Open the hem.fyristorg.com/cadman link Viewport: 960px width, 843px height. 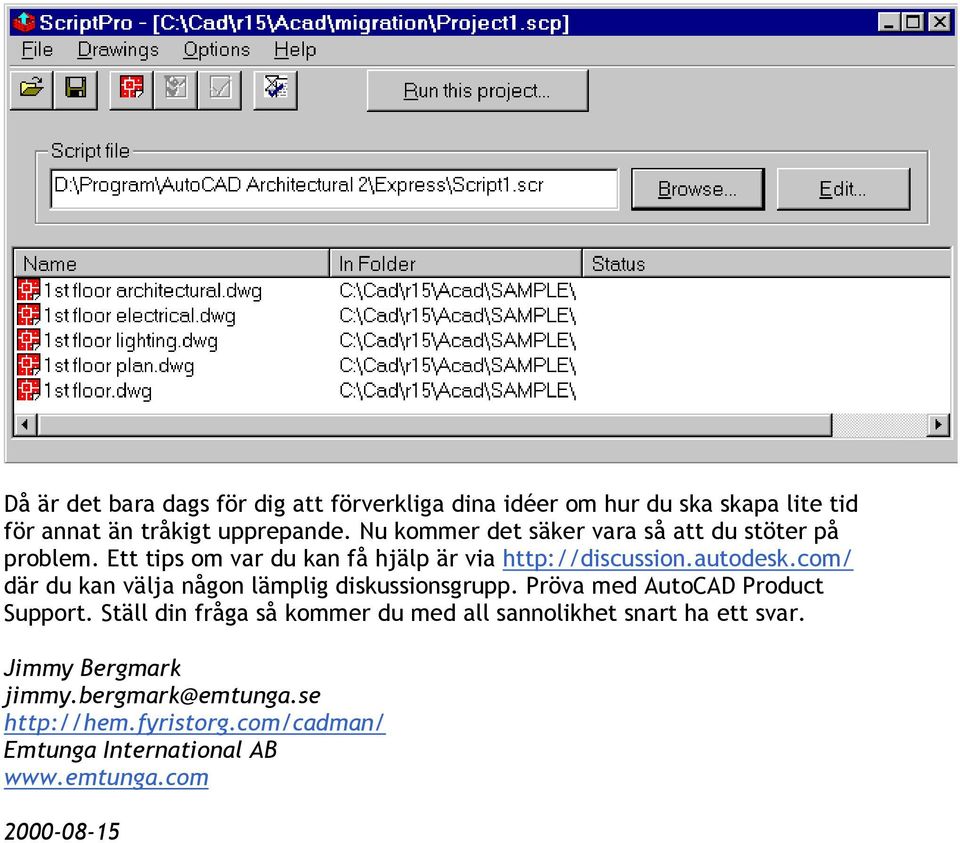195,722
